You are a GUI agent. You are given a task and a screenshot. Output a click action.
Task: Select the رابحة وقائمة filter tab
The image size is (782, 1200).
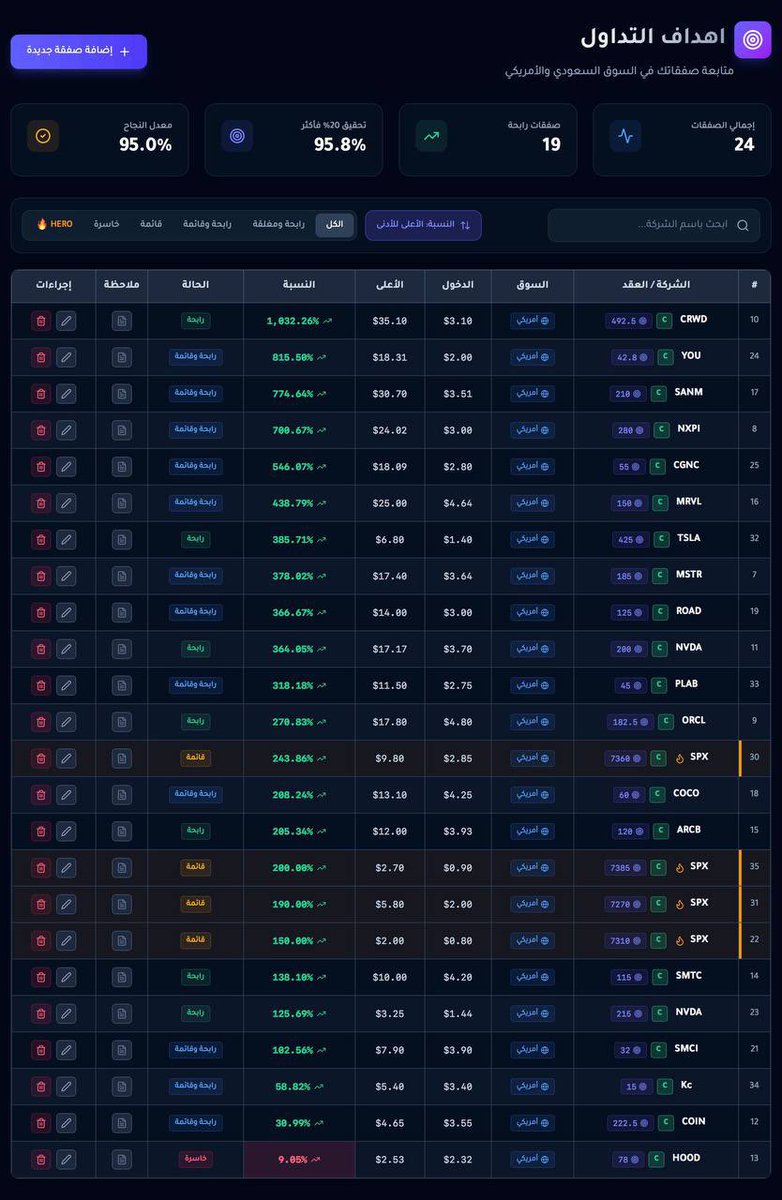207,225
